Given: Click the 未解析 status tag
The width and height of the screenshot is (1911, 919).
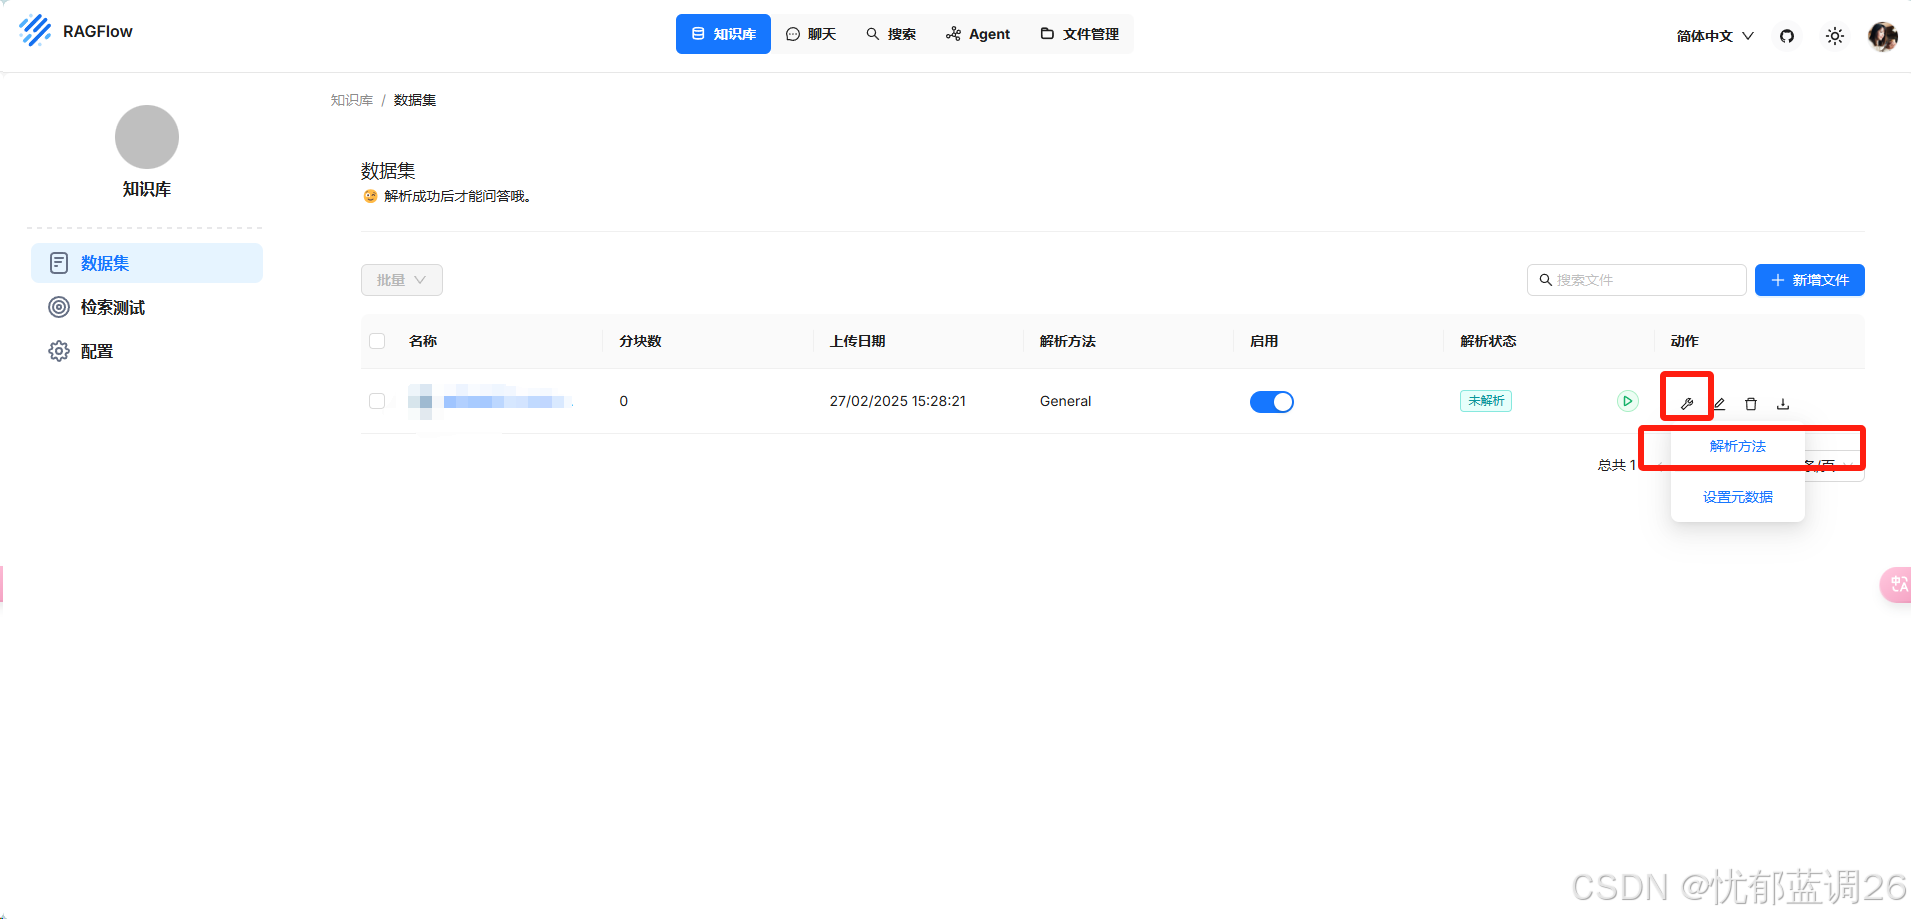Looking at the screenshot, I should click(1486, 401).
